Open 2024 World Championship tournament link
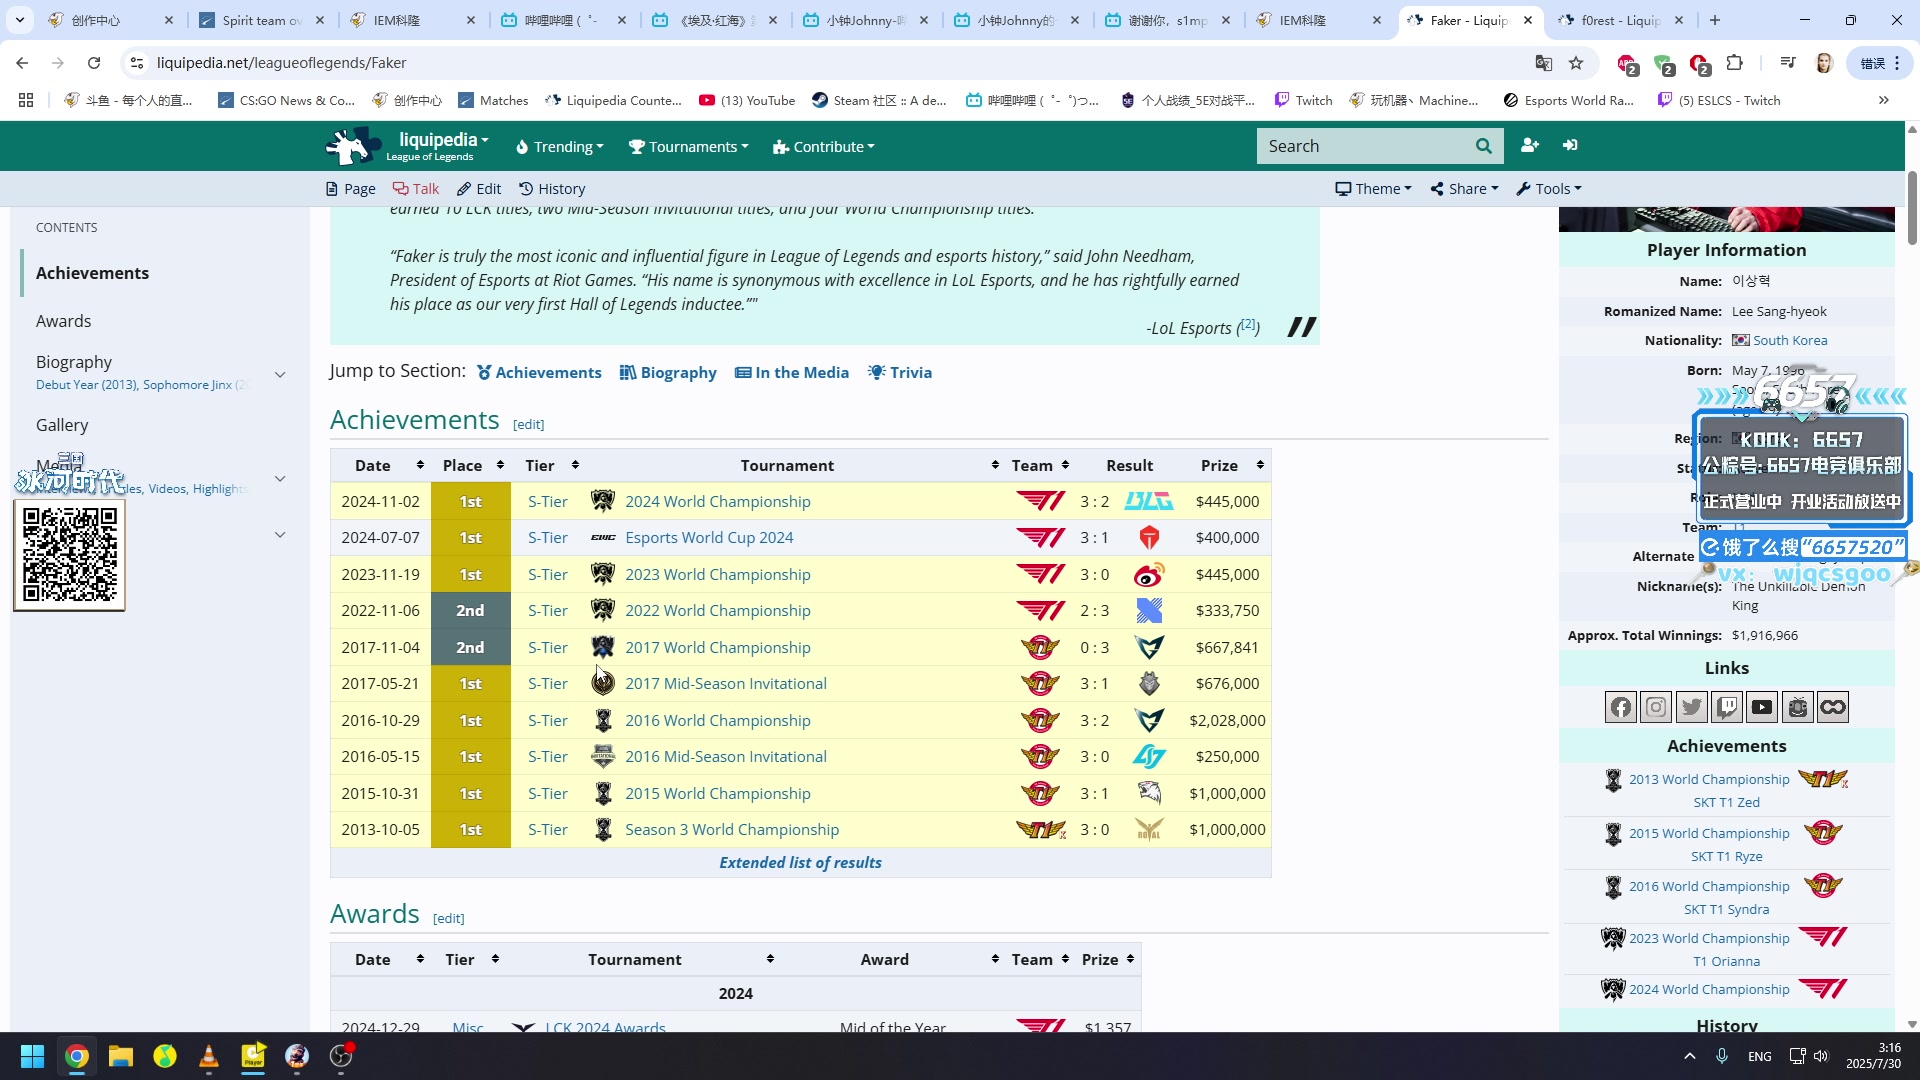The width and height of the screenshot is (1920, 1080). (717, 501)
